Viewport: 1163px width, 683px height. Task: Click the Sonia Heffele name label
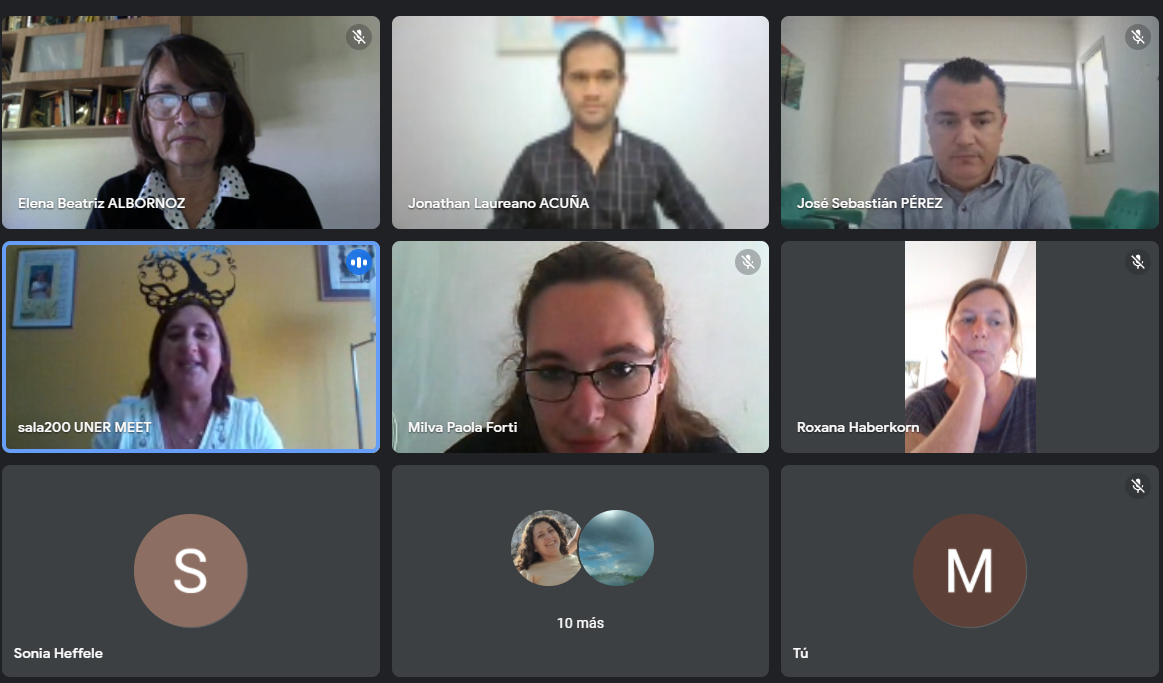58,653
